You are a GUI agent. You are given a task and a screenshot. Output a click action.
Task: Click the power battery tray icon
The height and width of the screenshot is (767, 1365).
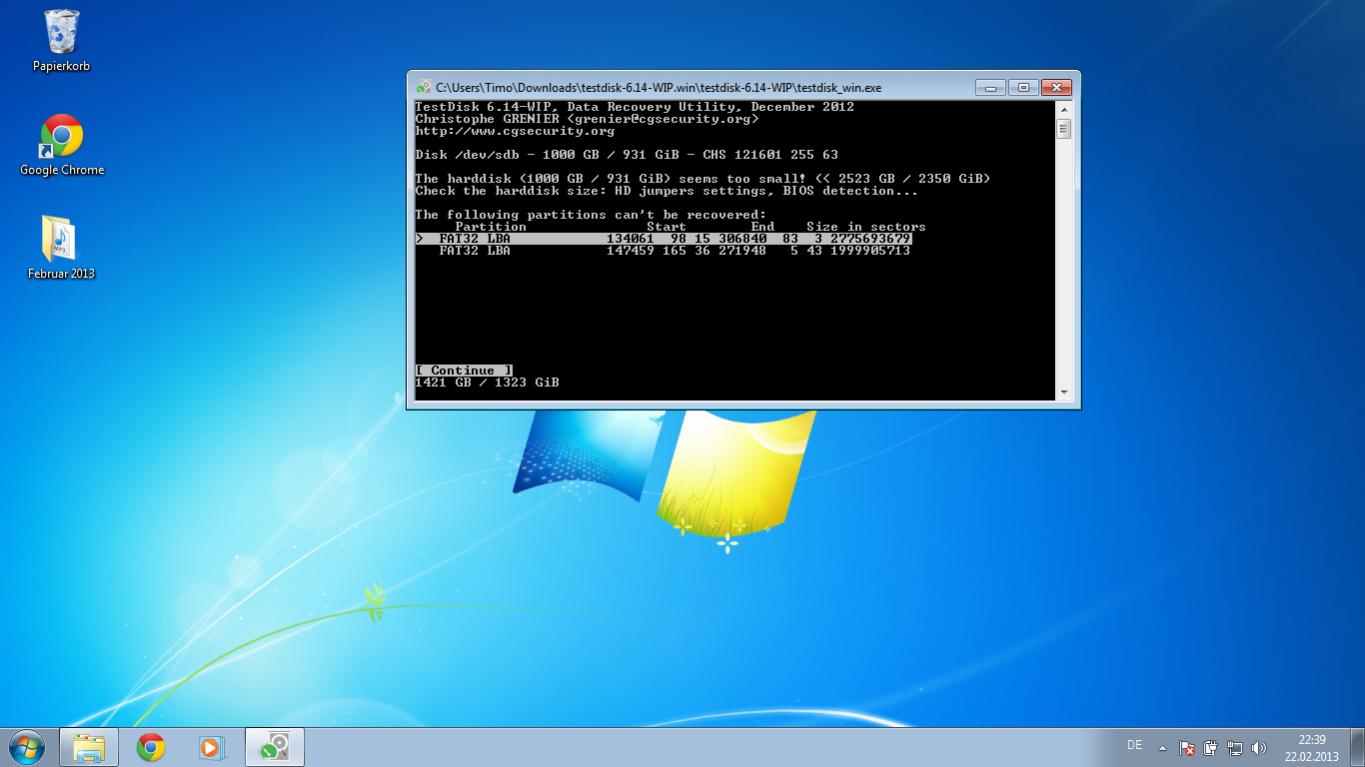click(x=1211, y=748)
